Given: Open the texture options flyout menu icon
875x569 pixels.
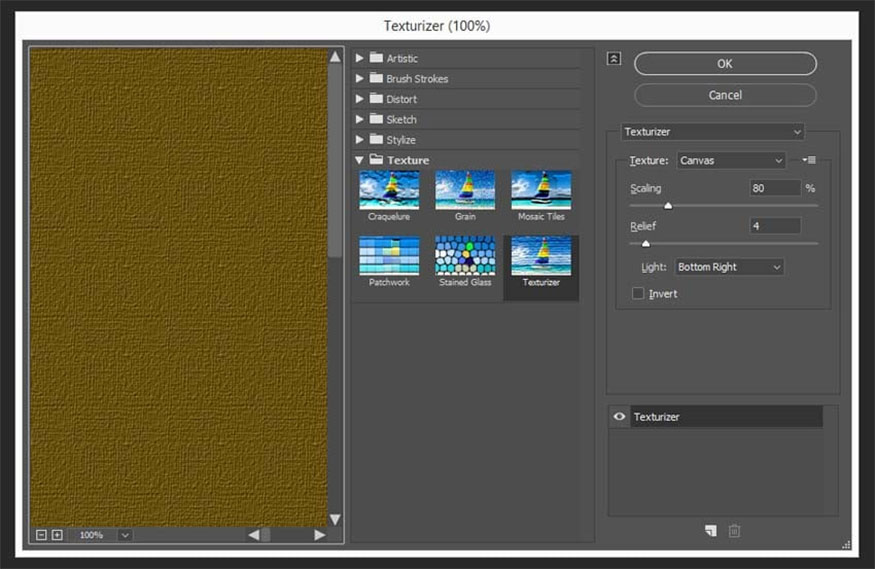Looking at the screenshot, I should [809, 160].
